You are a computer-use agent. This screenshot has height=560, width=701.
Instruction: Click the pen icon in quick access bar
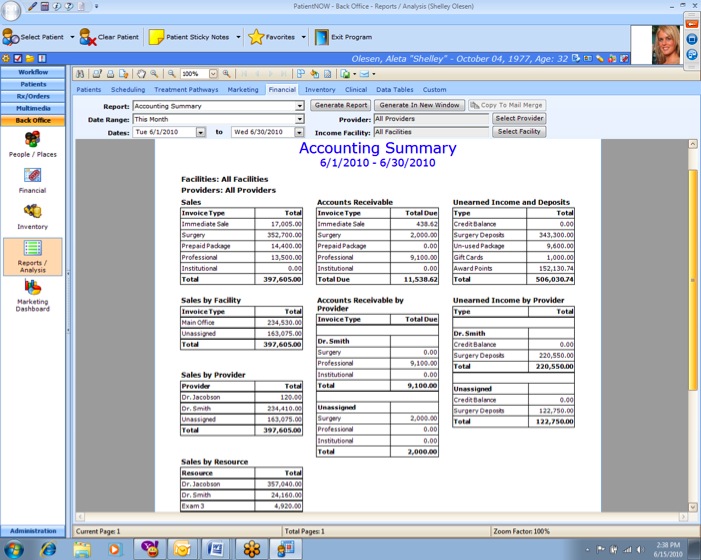(33, 6)
